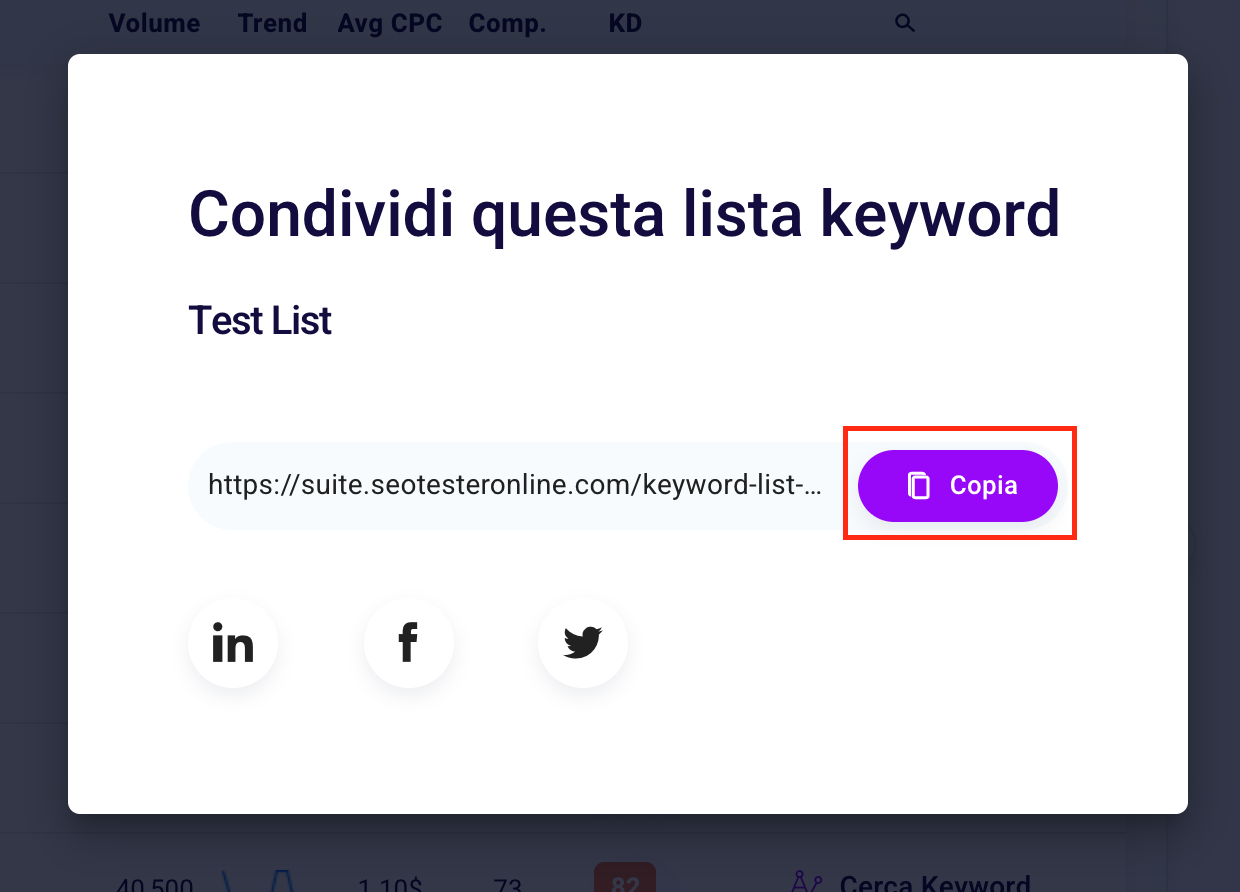Share the list on Twitter
The image size is (1240, 892).
click(x=583, y=643)
